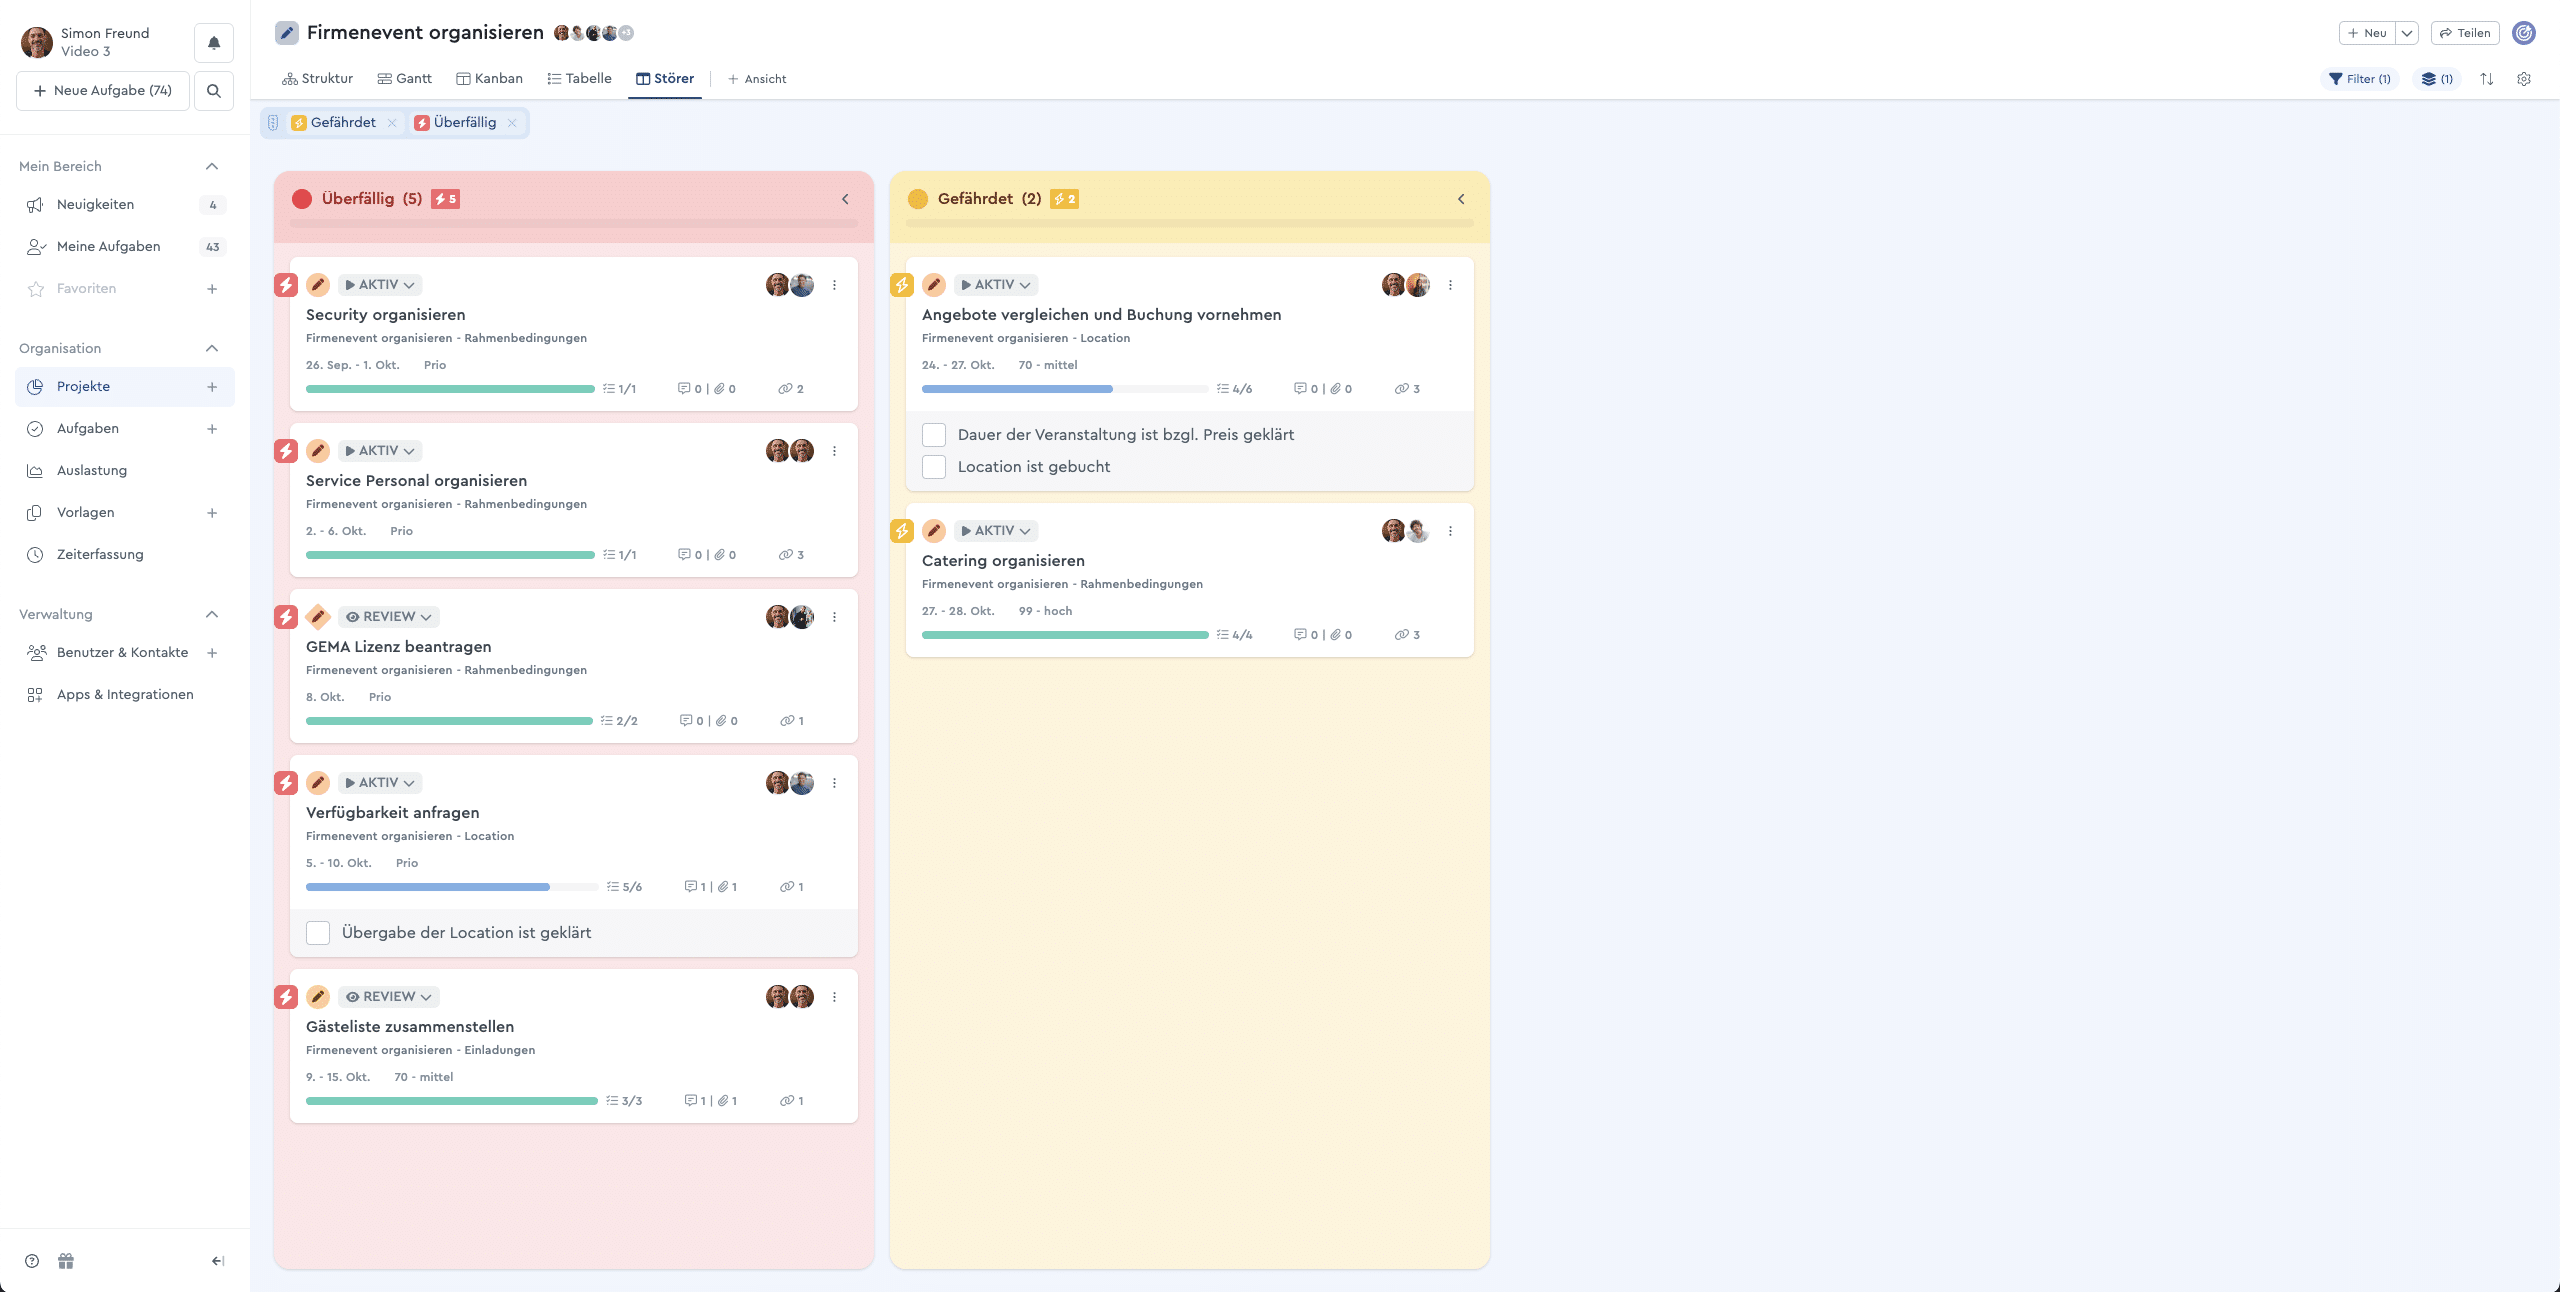Screen dimensions: 2560x1292
Task: Open REVIEW status dropdown on 'GEMA Lizenz beantragen'
Action: [388, 616]
